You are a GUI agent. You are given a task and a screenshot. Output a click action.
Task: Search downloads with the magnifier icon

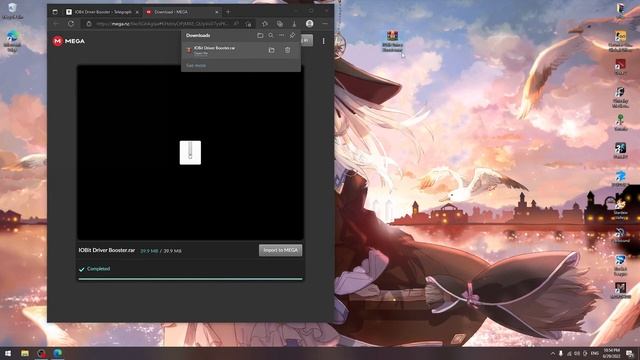coord(271,36)
